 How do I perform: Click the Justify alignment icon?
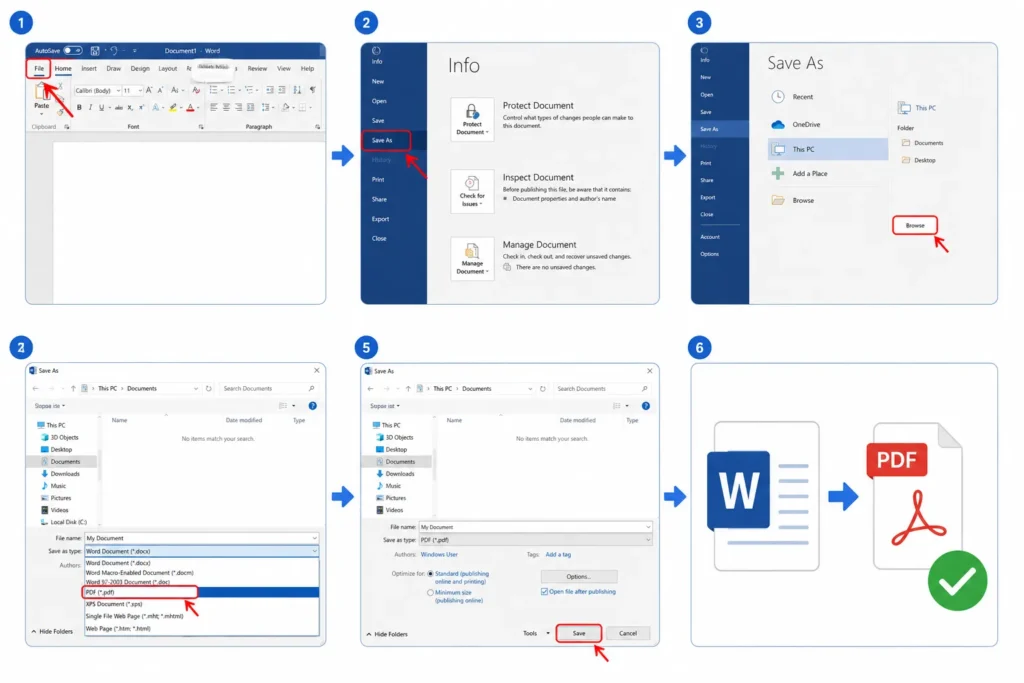pos(250,107)
